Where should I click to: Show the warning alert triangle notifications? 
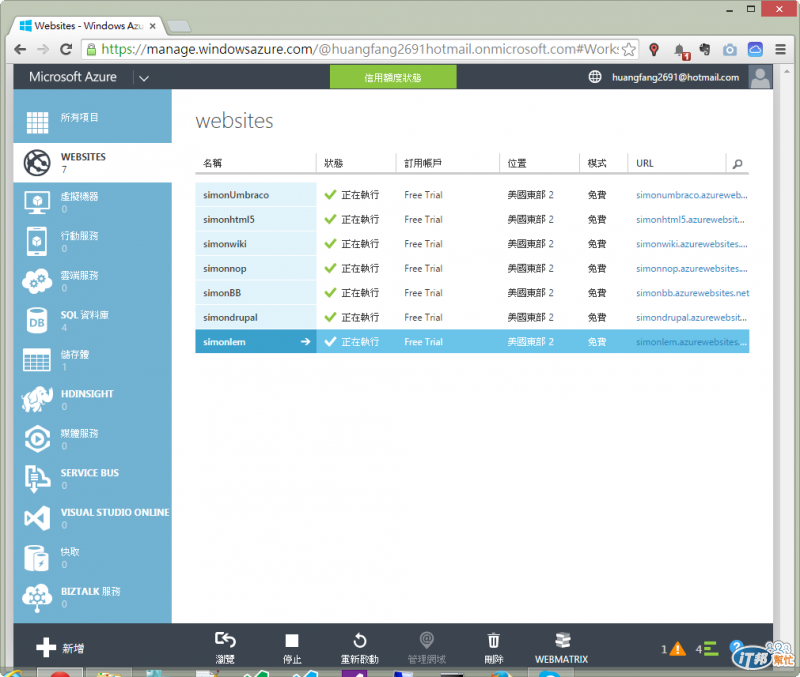[678, 649]
